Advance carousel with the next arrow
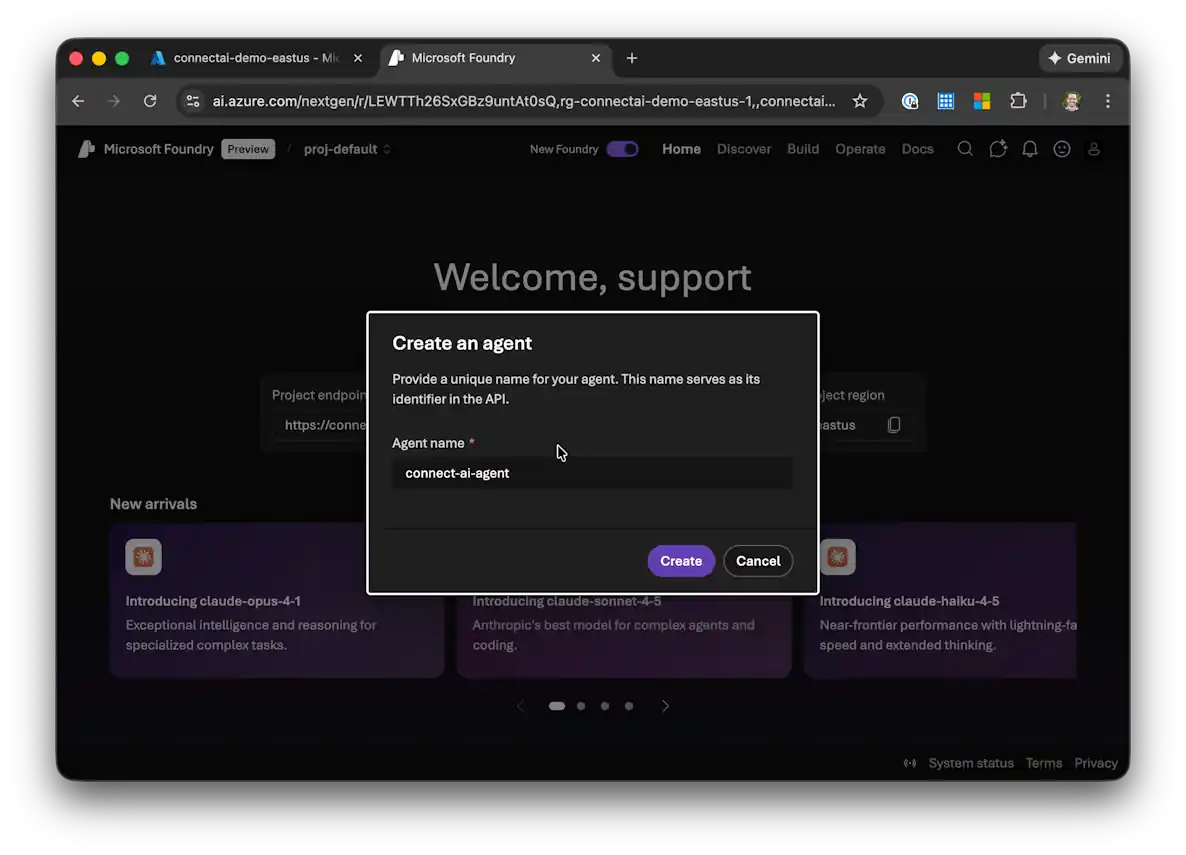 pyautogui.click(x=666, y=706)
